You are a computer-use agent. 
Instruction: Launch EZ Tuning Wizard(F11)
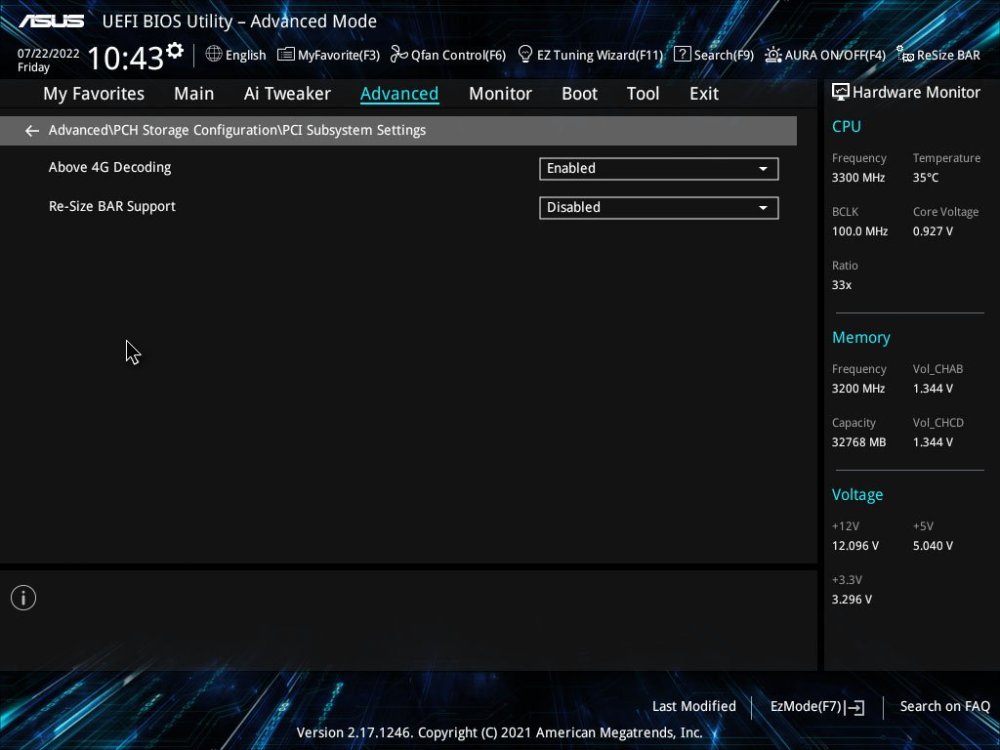pos(591,55)
